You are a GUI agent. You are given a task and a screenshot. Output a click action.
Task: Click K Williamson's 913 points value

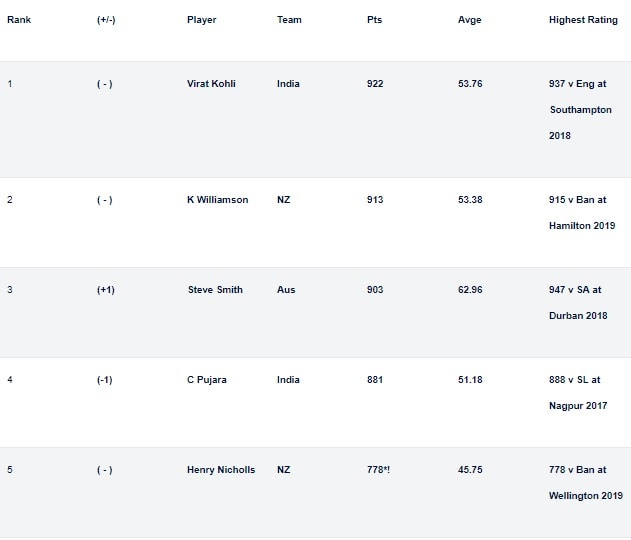click(375, 200)
